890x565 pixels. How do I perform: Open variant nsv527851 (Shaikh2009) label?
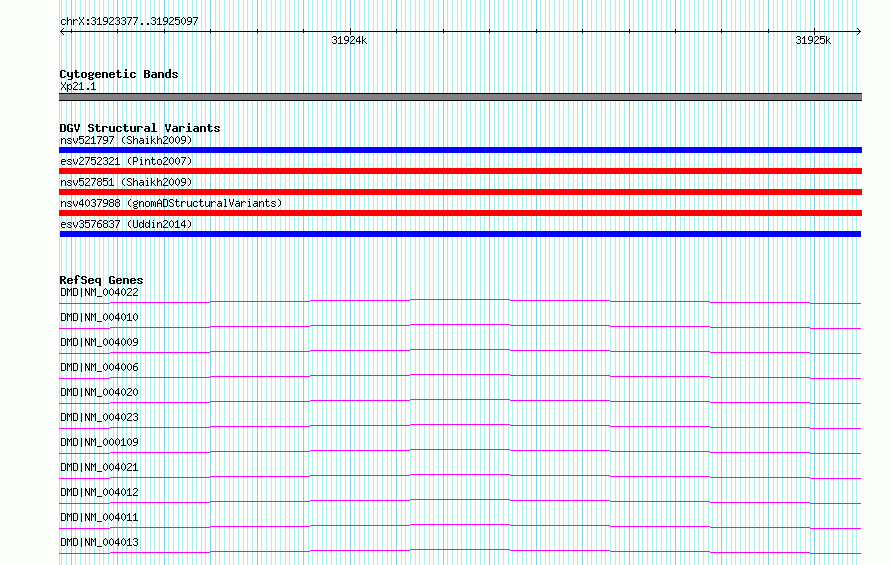coord(126,182)
